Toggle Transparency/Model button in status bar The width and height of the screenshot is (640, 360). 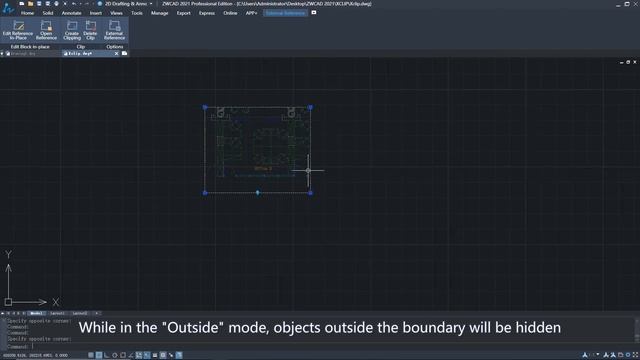(x=163, y=355)
